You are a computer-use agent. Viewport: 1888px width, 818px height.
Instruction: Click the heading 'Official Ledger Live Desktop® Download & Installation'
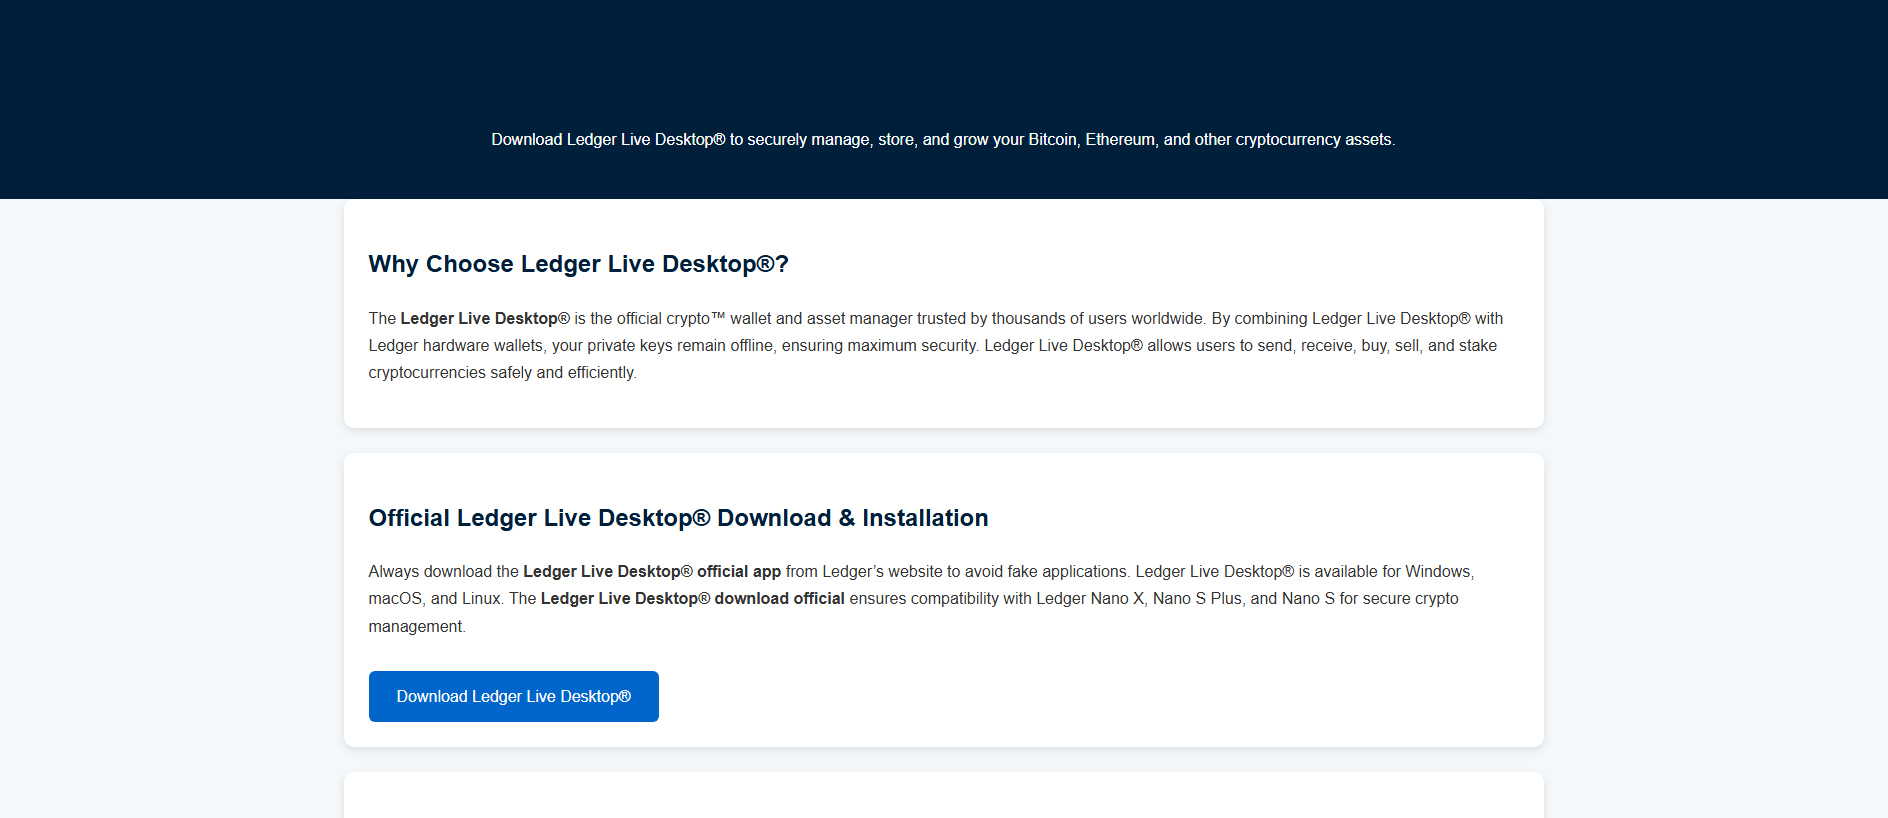click(678, 518)
